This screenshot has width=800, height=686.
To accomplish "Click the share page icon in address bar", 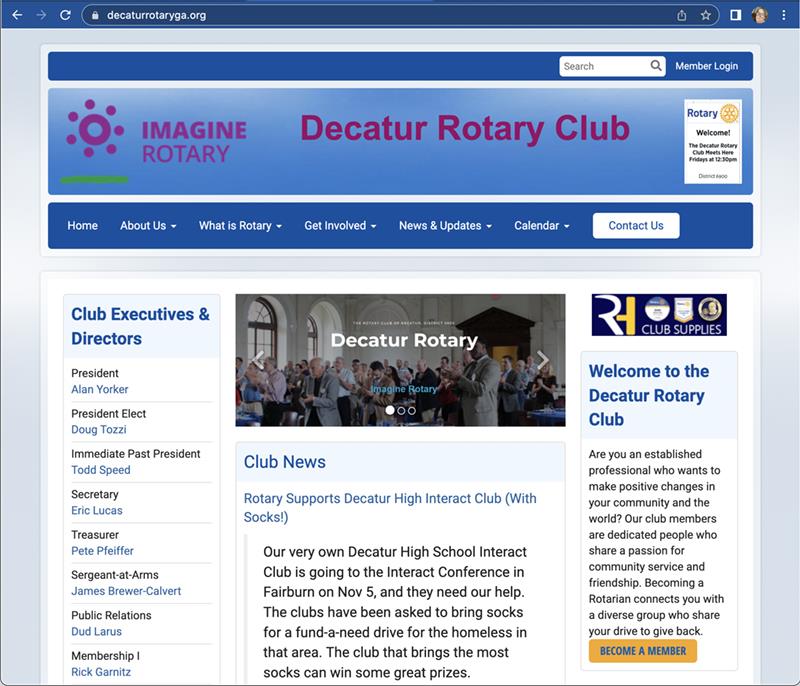I will [x=682, y=15].
